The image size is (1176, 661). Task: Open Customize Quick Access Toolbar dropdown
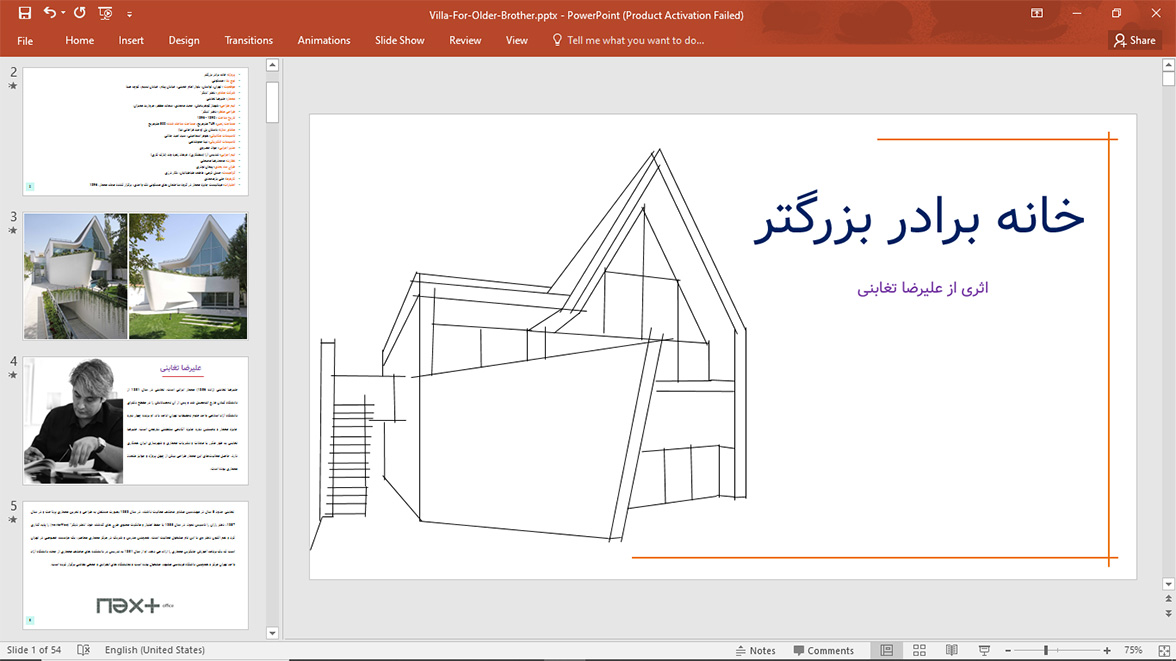[129, 14]
